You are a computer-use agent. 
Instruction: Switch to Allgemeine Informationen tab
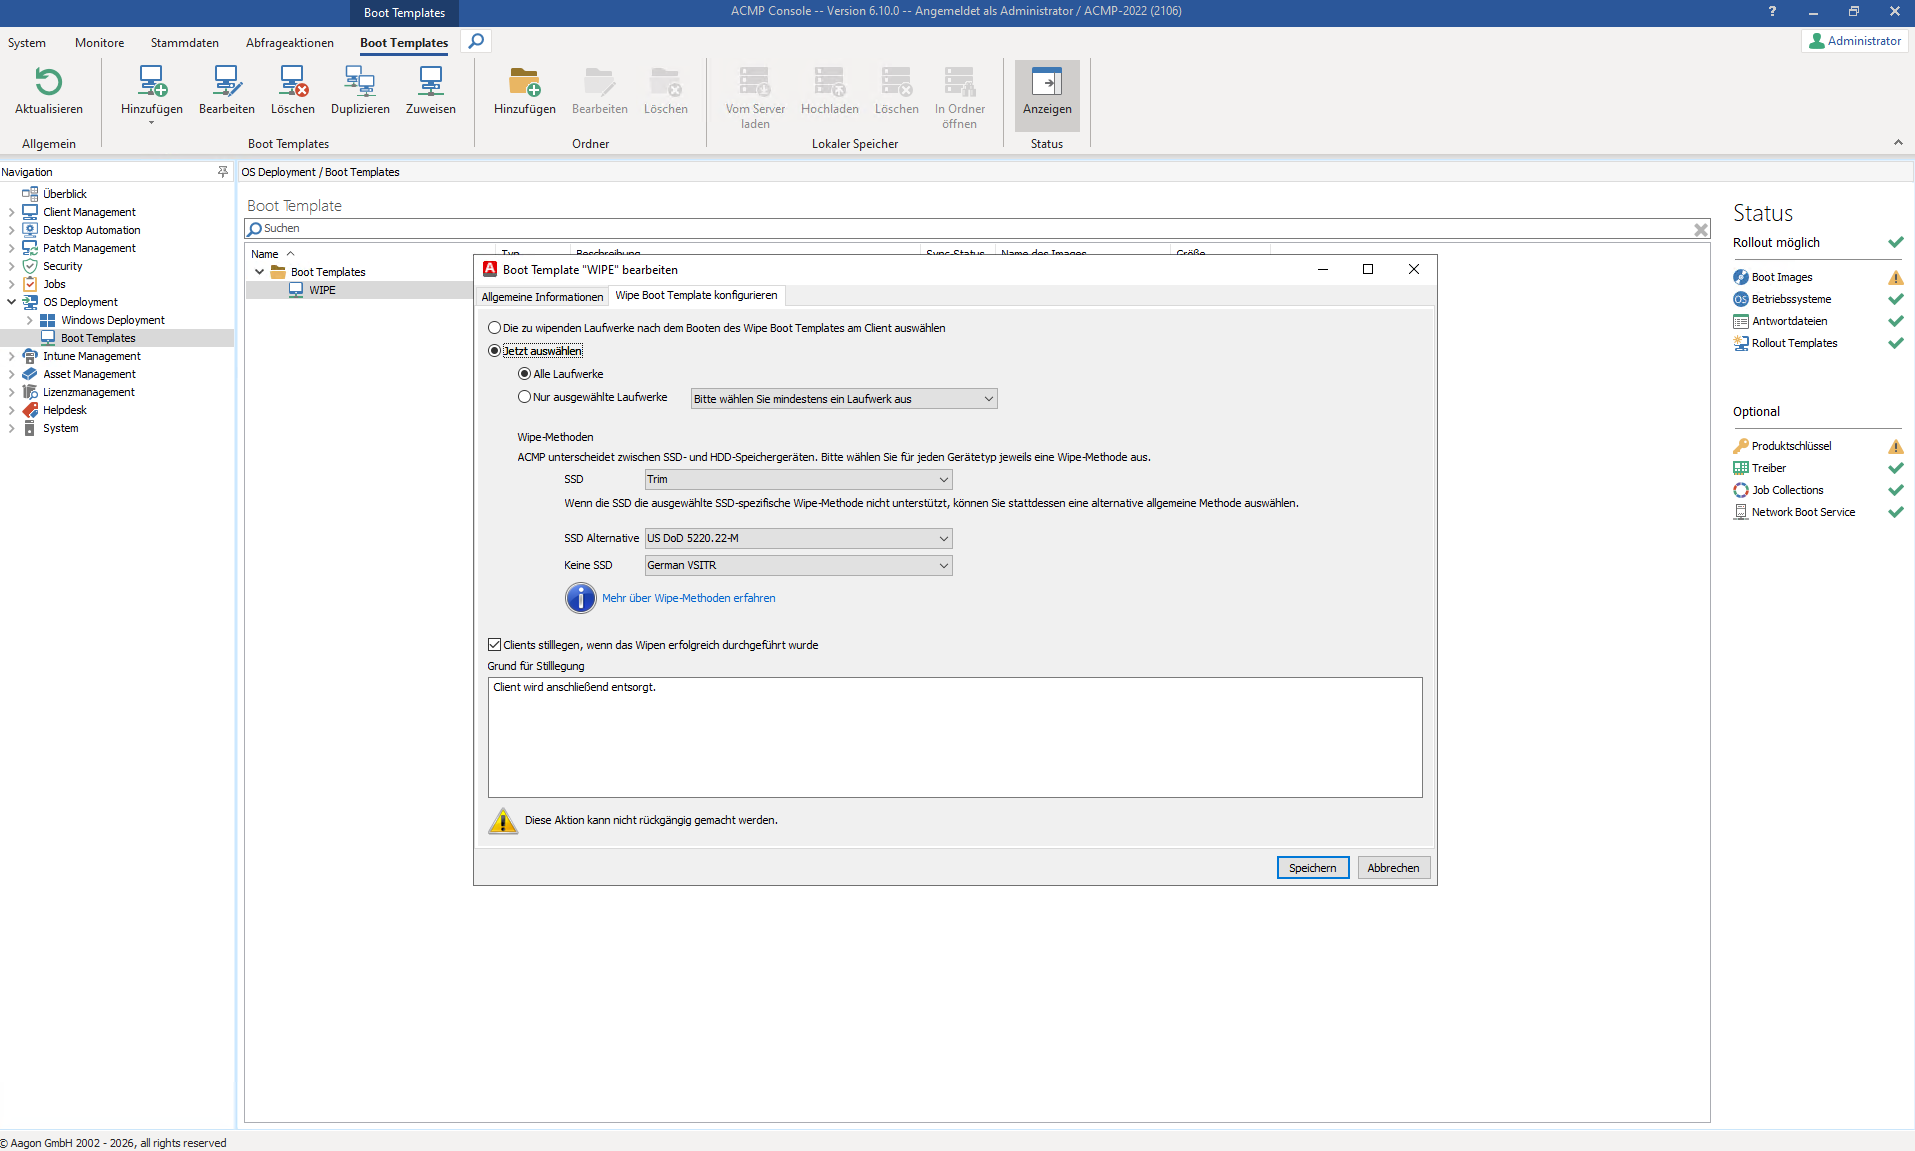[542, 297]
